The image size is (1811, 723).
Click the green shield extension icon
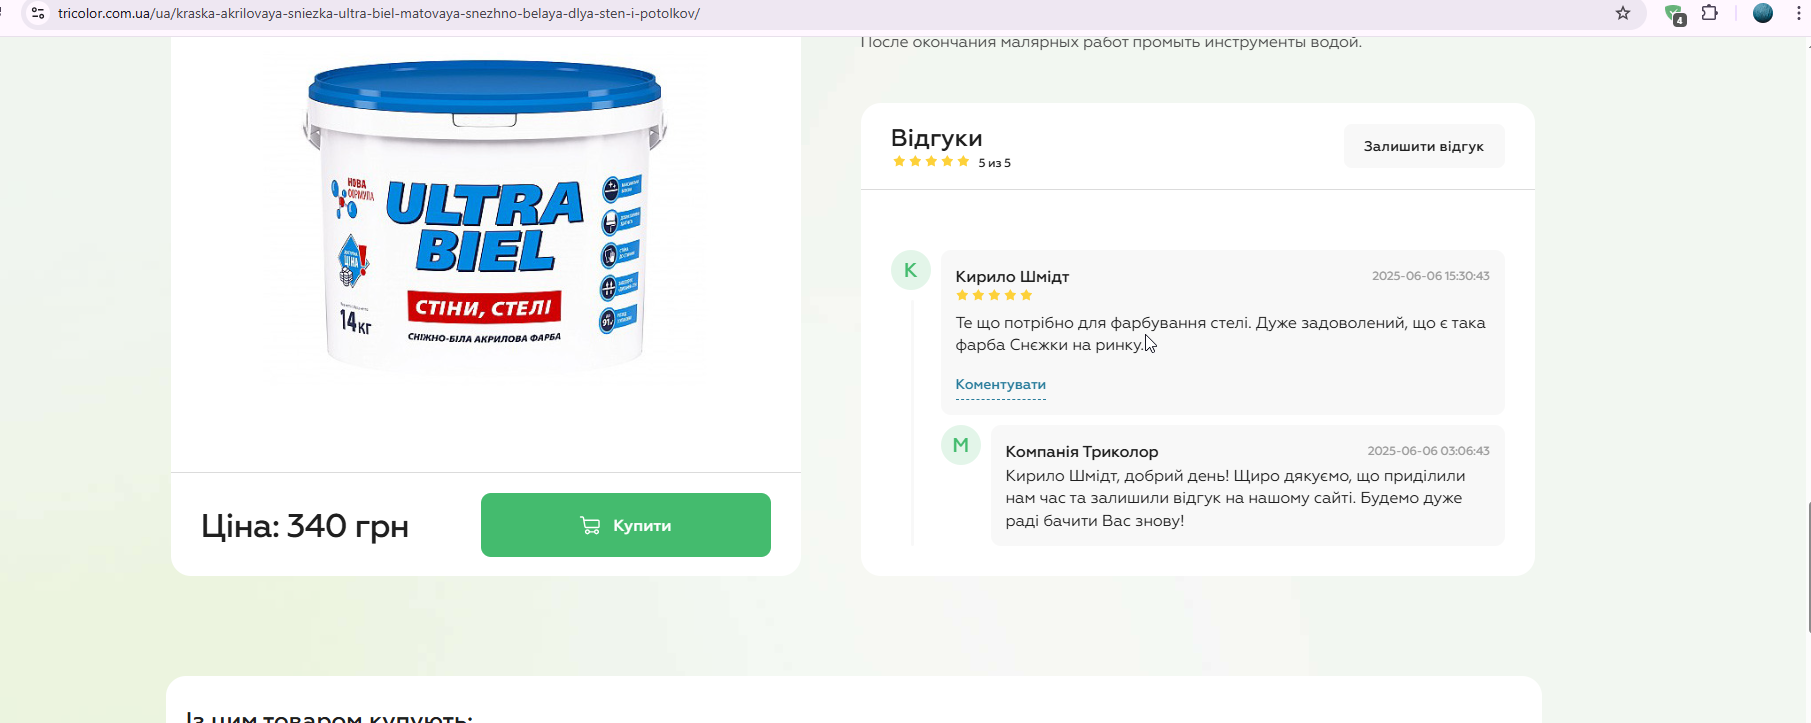coord(1674,14)
